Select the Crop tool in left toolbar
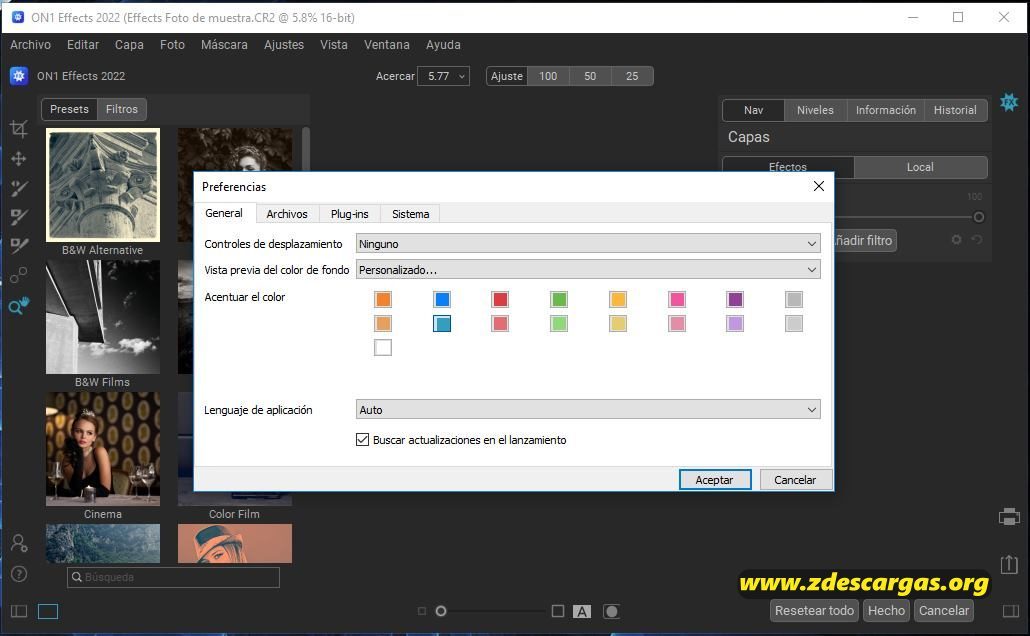This screenshot has height=636, width=1030. [x=19, y=129]
